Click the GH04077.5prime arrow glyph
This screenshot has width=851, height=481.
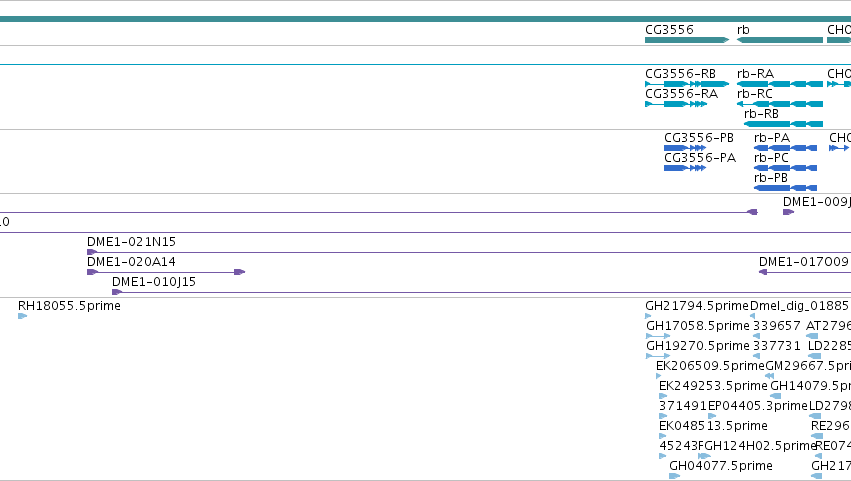coord(674,476)
